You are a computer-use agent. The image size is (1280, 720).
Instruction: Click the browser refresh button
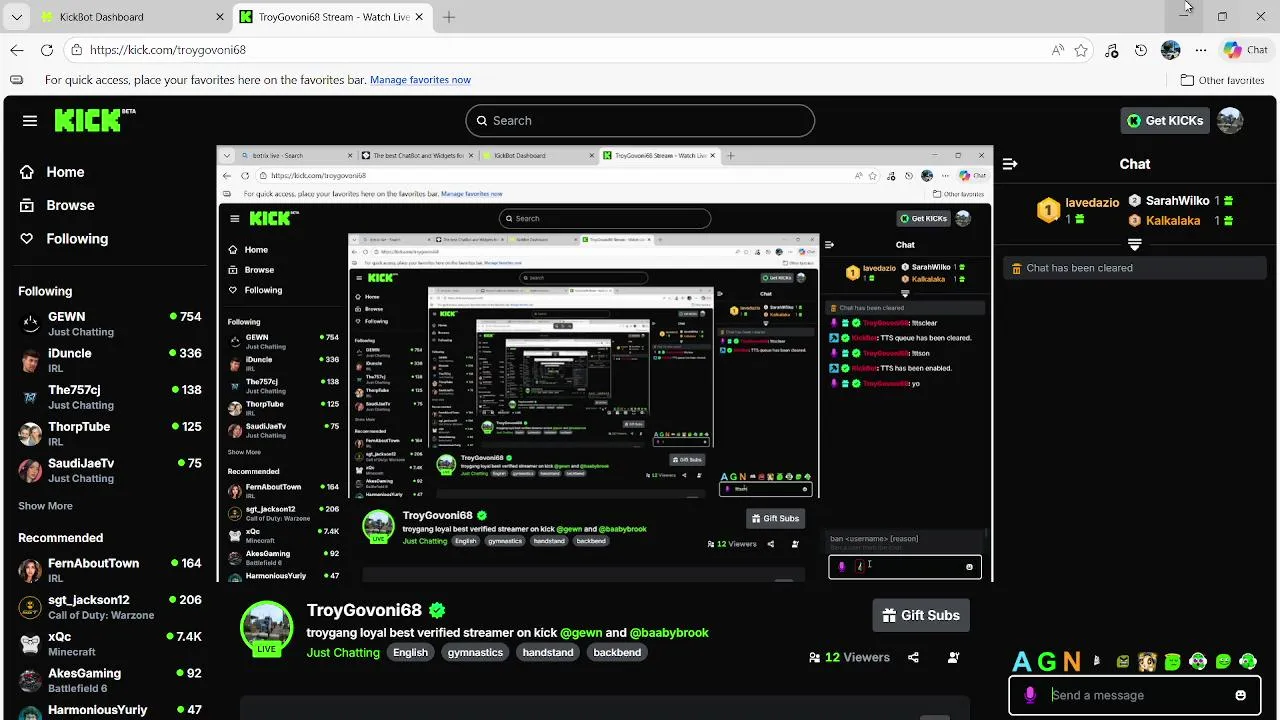tap(47, 50)
